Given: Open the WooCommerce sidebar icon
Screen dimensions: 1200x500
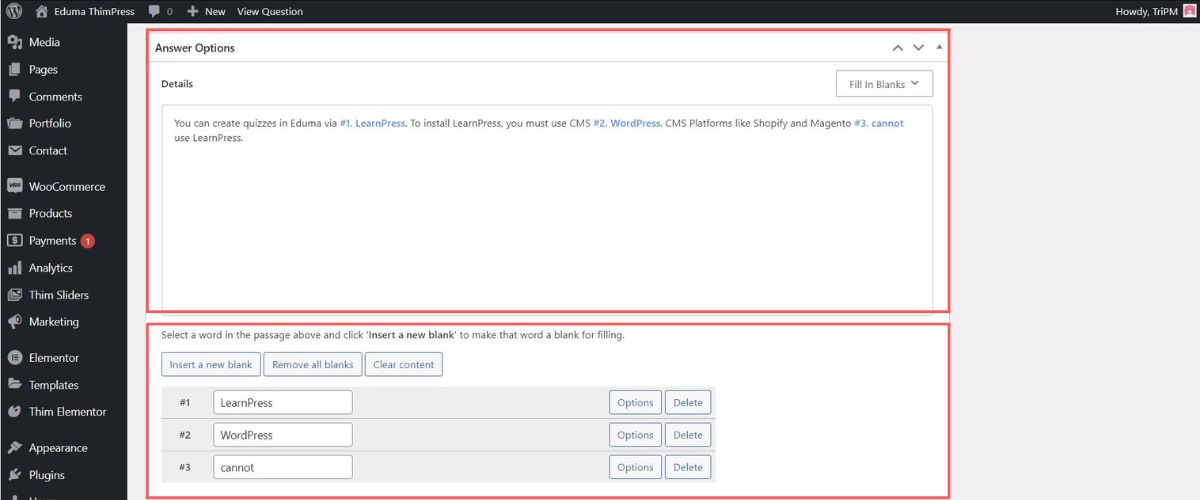Looking at the screenshot, I should [15, 186].
